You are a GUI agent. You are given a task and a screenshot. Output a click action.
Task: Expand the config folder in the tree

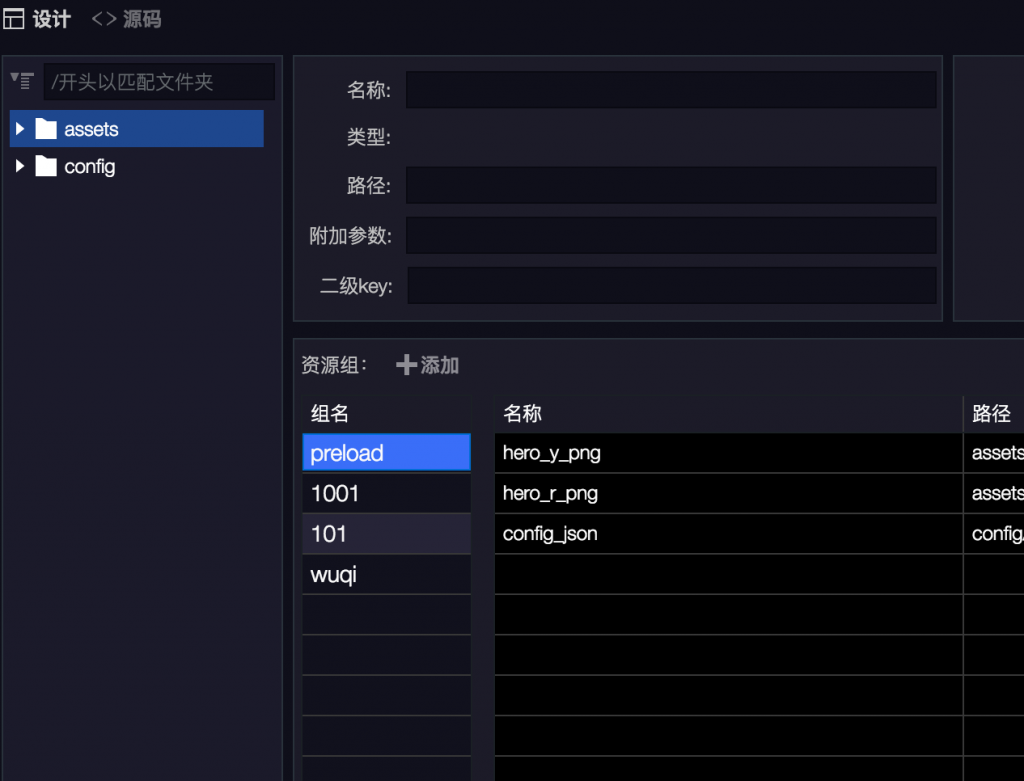click(x=20, y=167)
